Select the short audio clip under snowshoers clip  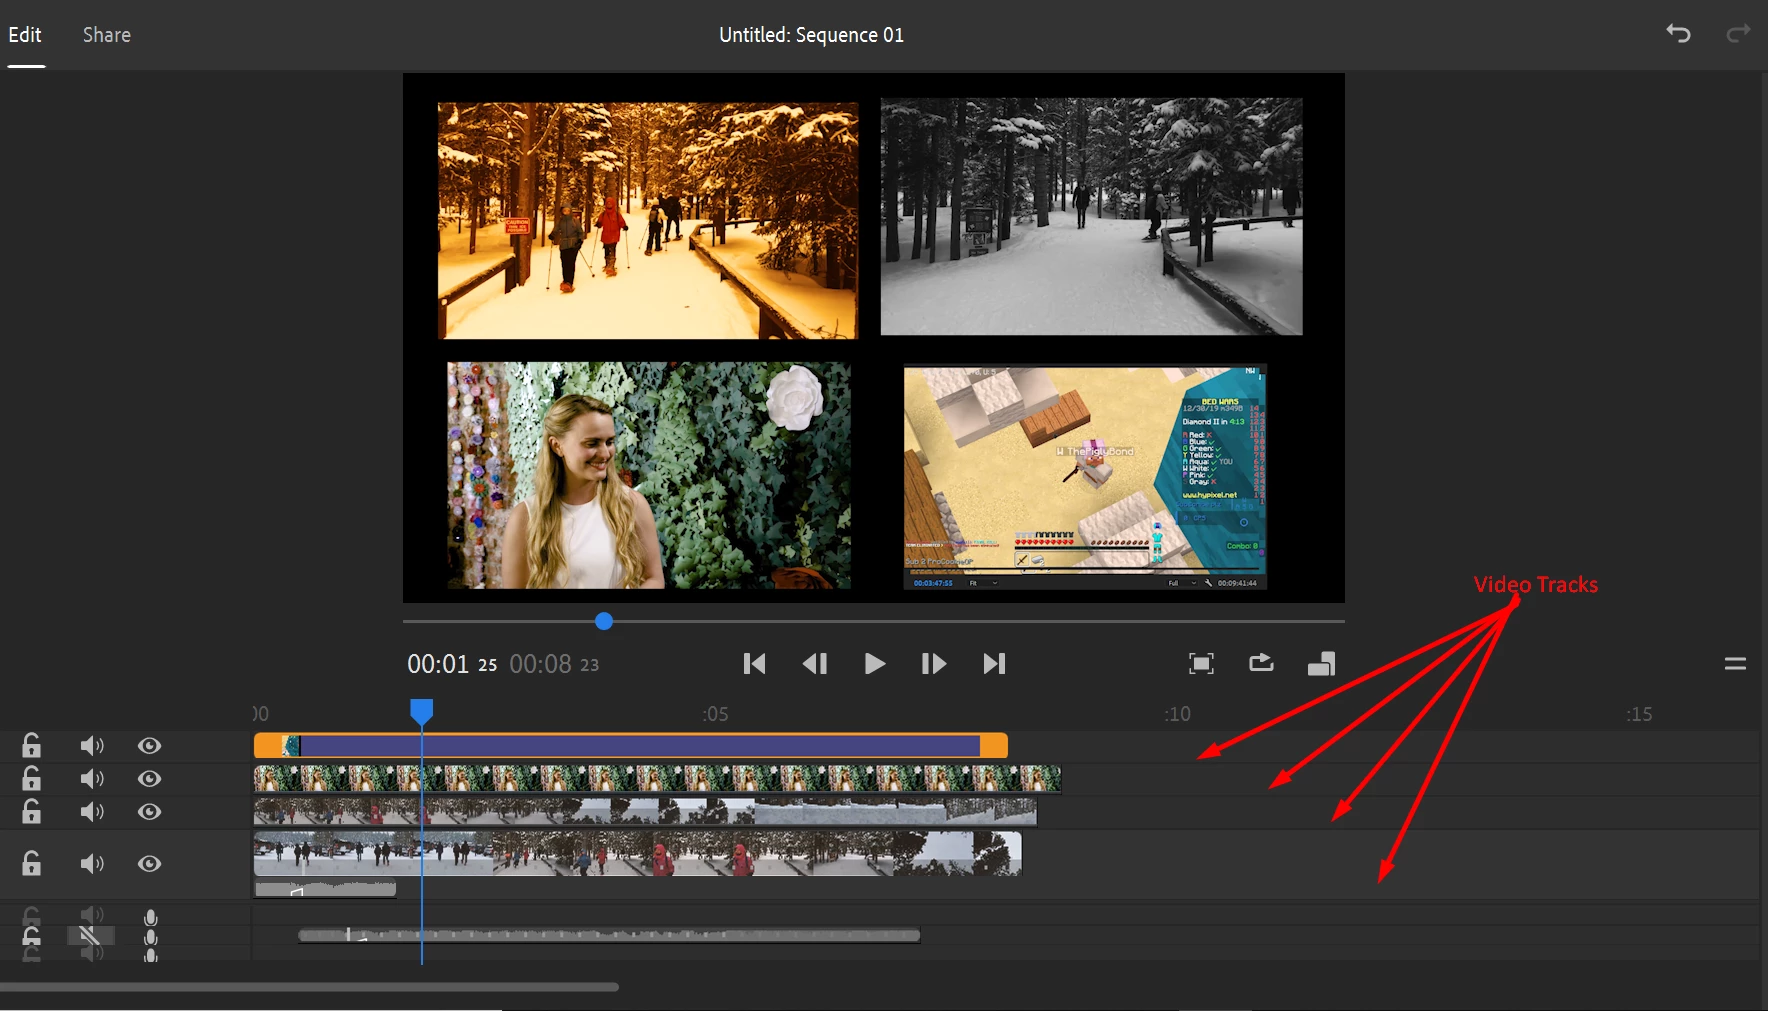[325, 889]
